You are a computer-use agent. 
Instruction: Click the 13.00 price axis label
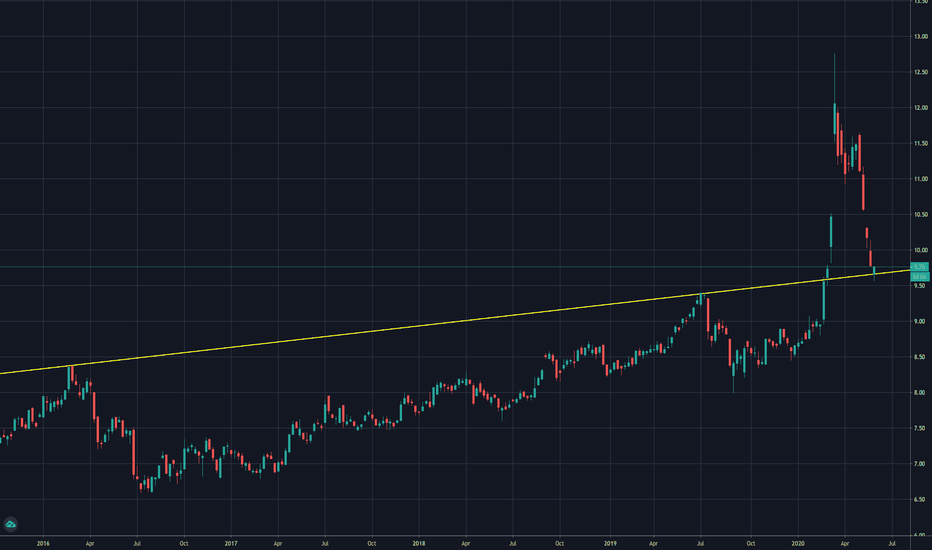tap(921, 37)
